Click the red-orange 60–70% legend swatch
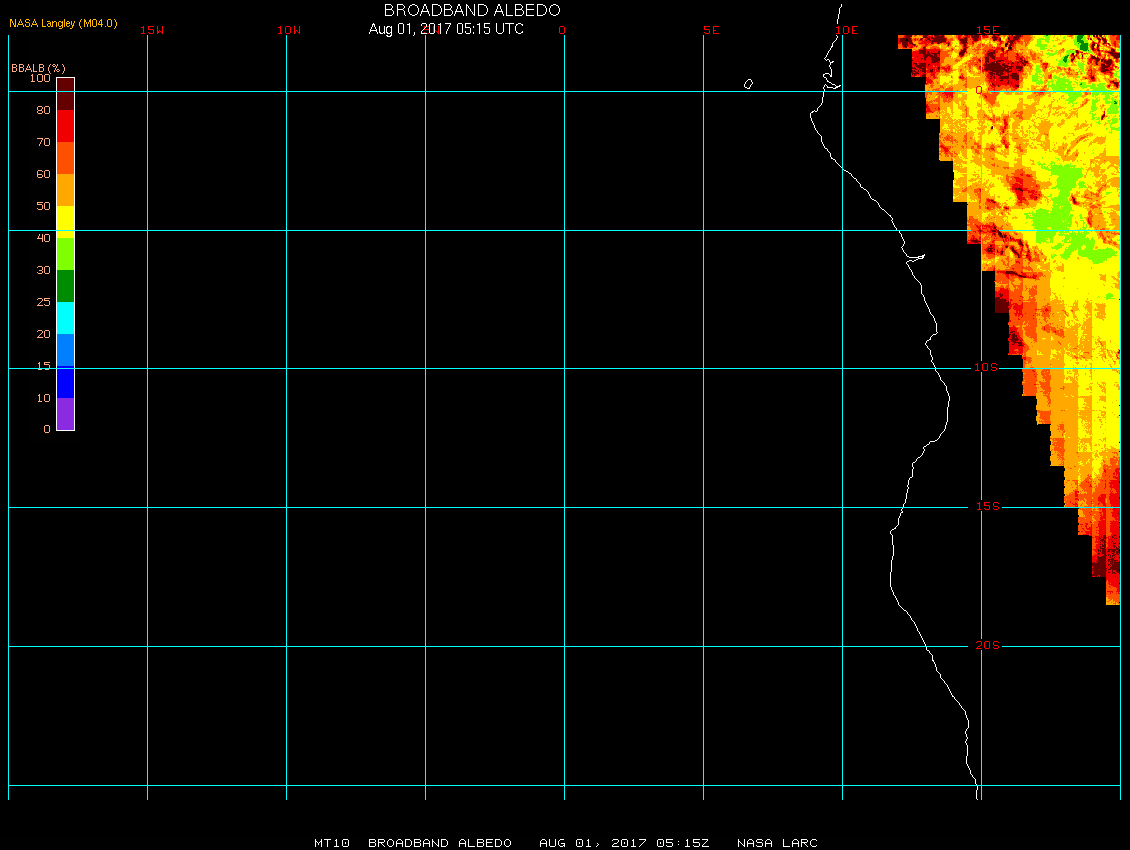The width and height of the screenshot is (1130, 850). pos(66,158)
